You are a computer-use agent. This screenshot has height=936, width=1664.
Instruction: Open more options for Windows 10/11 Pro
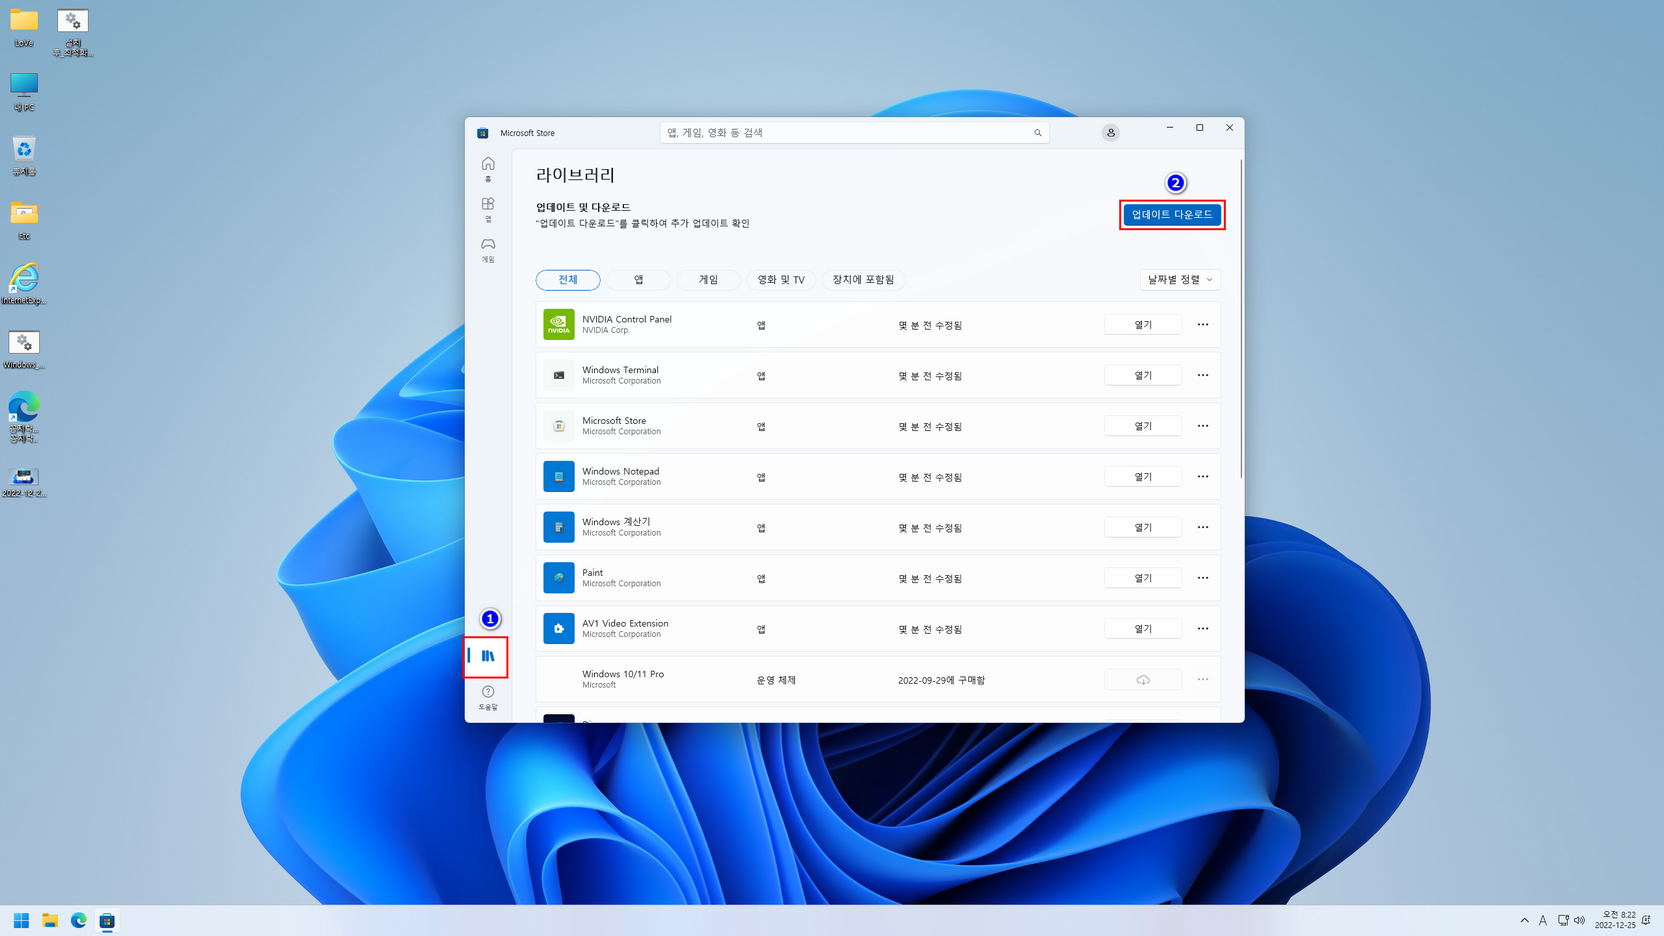(x=1203, y=679)
